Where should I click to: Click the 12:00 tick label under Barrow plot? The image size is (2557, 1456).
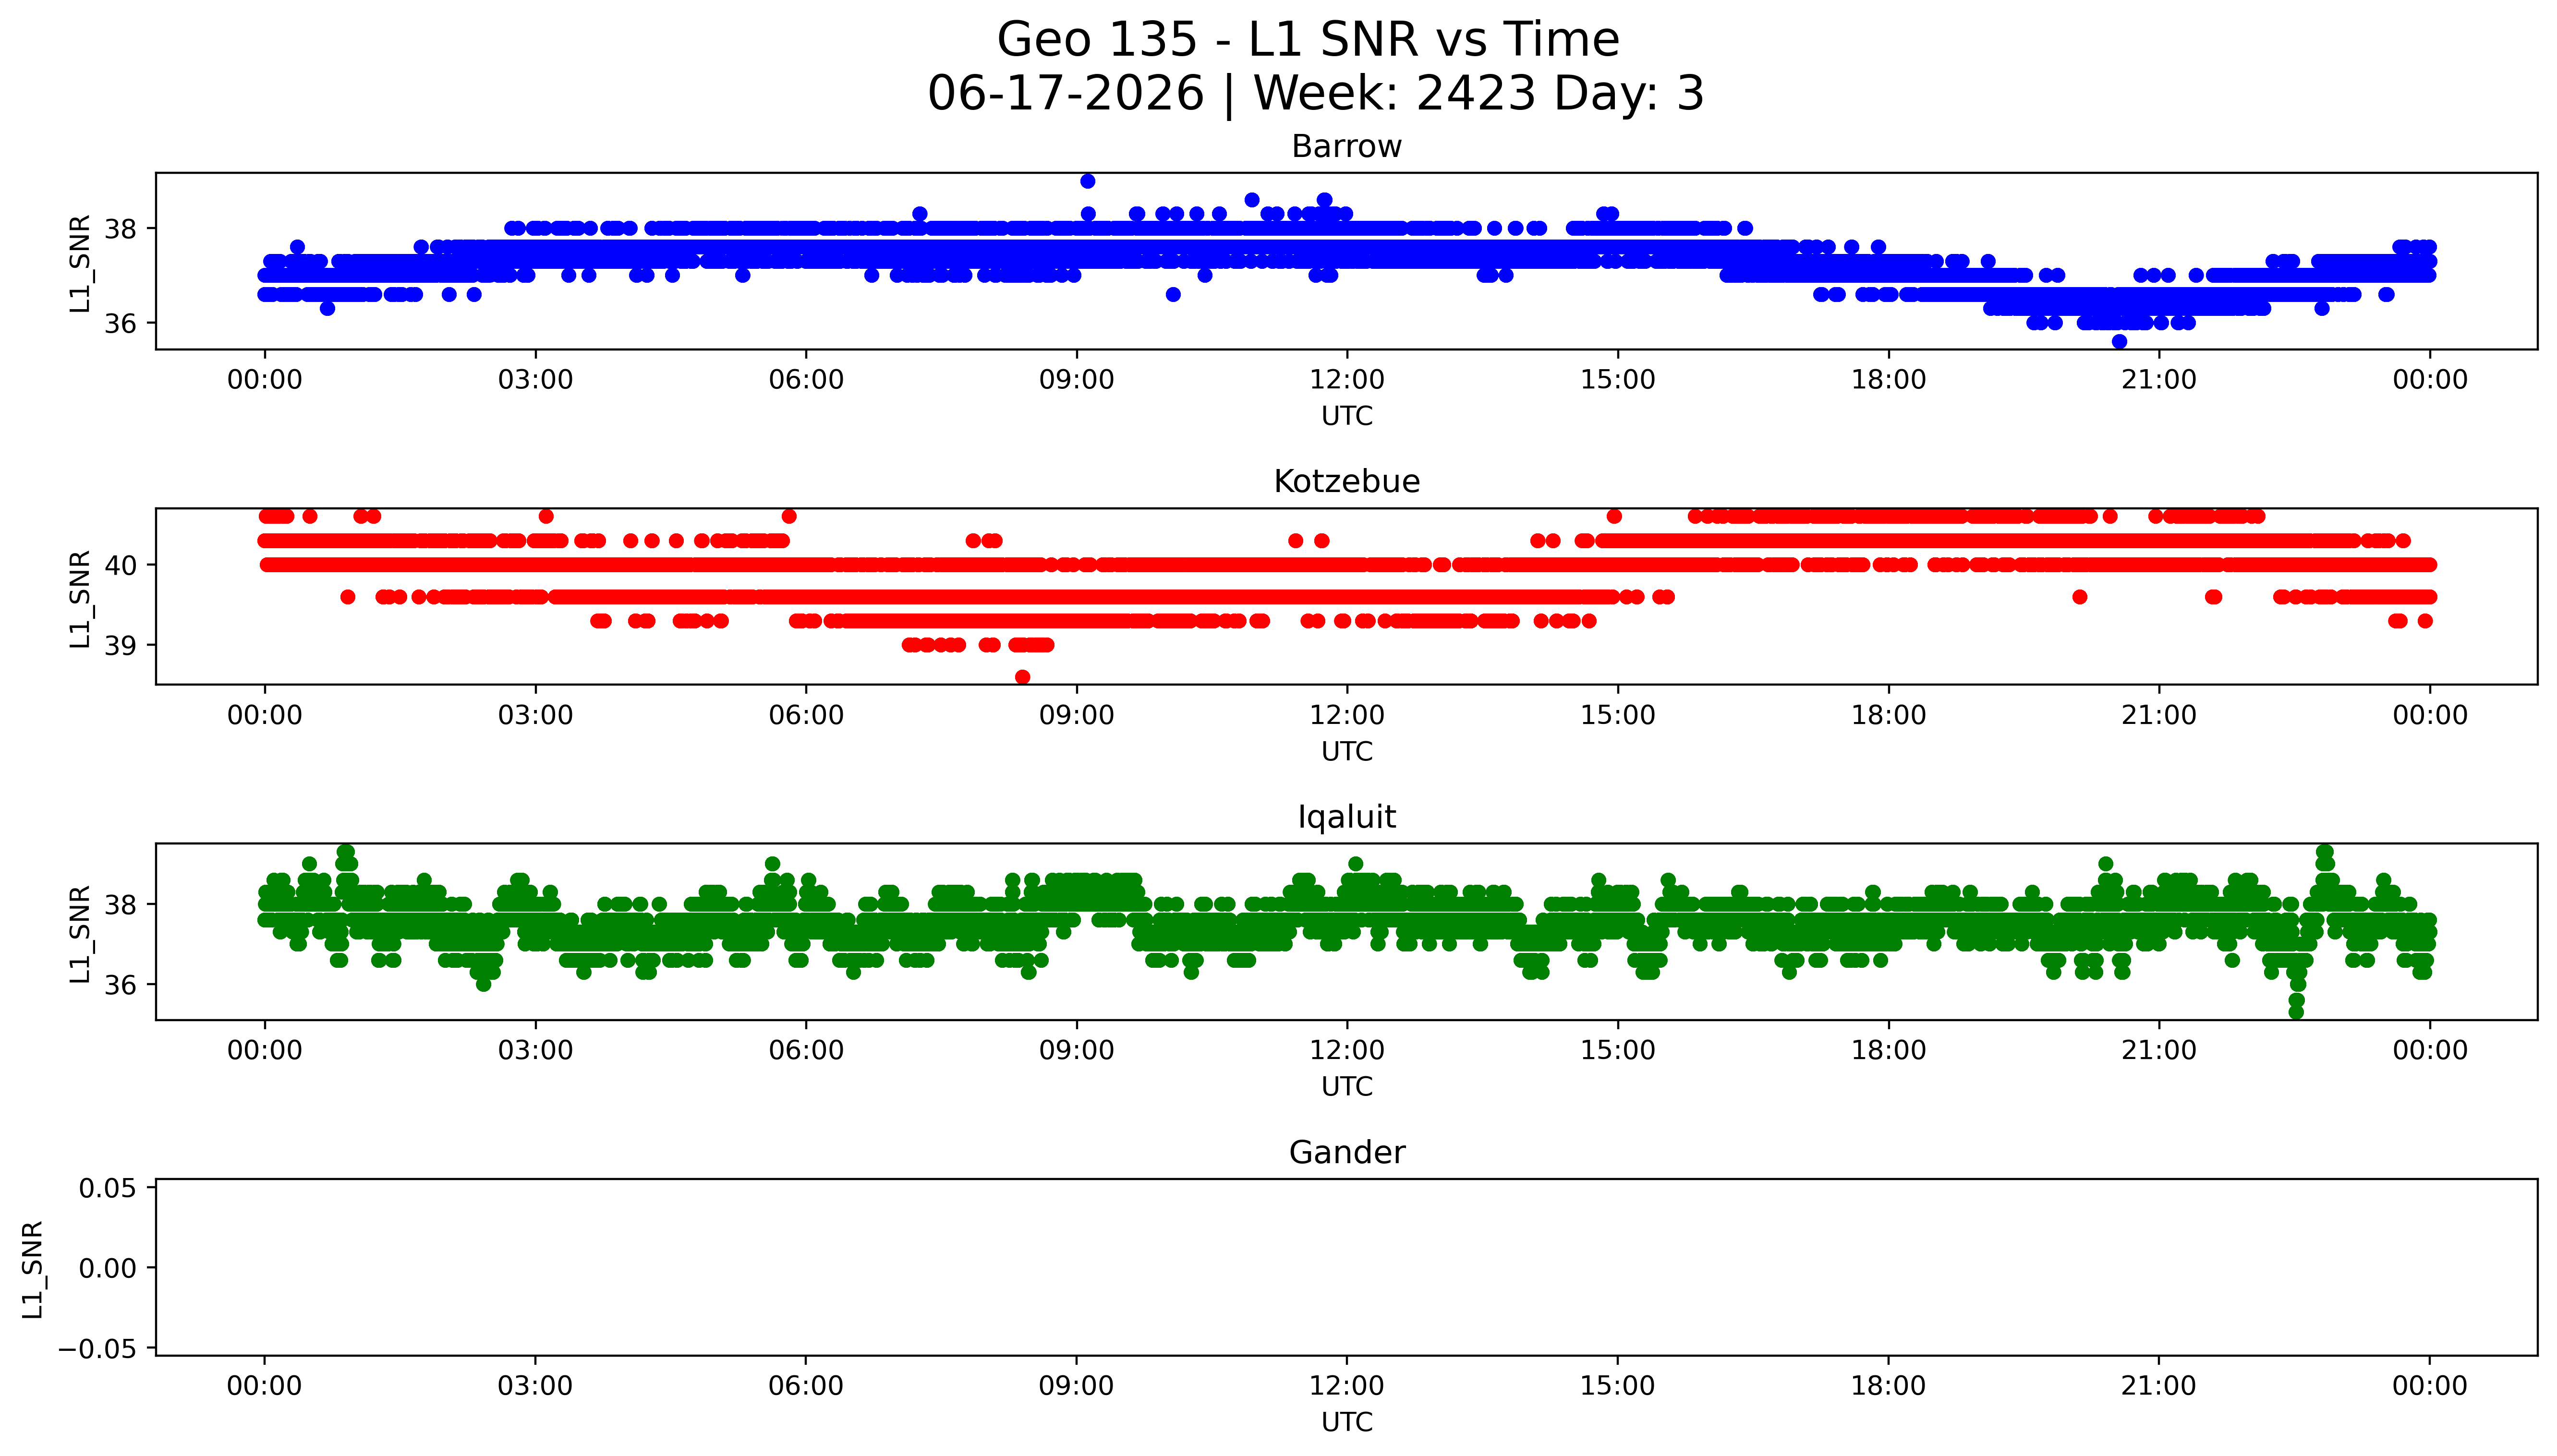[x=1347, y=380]
